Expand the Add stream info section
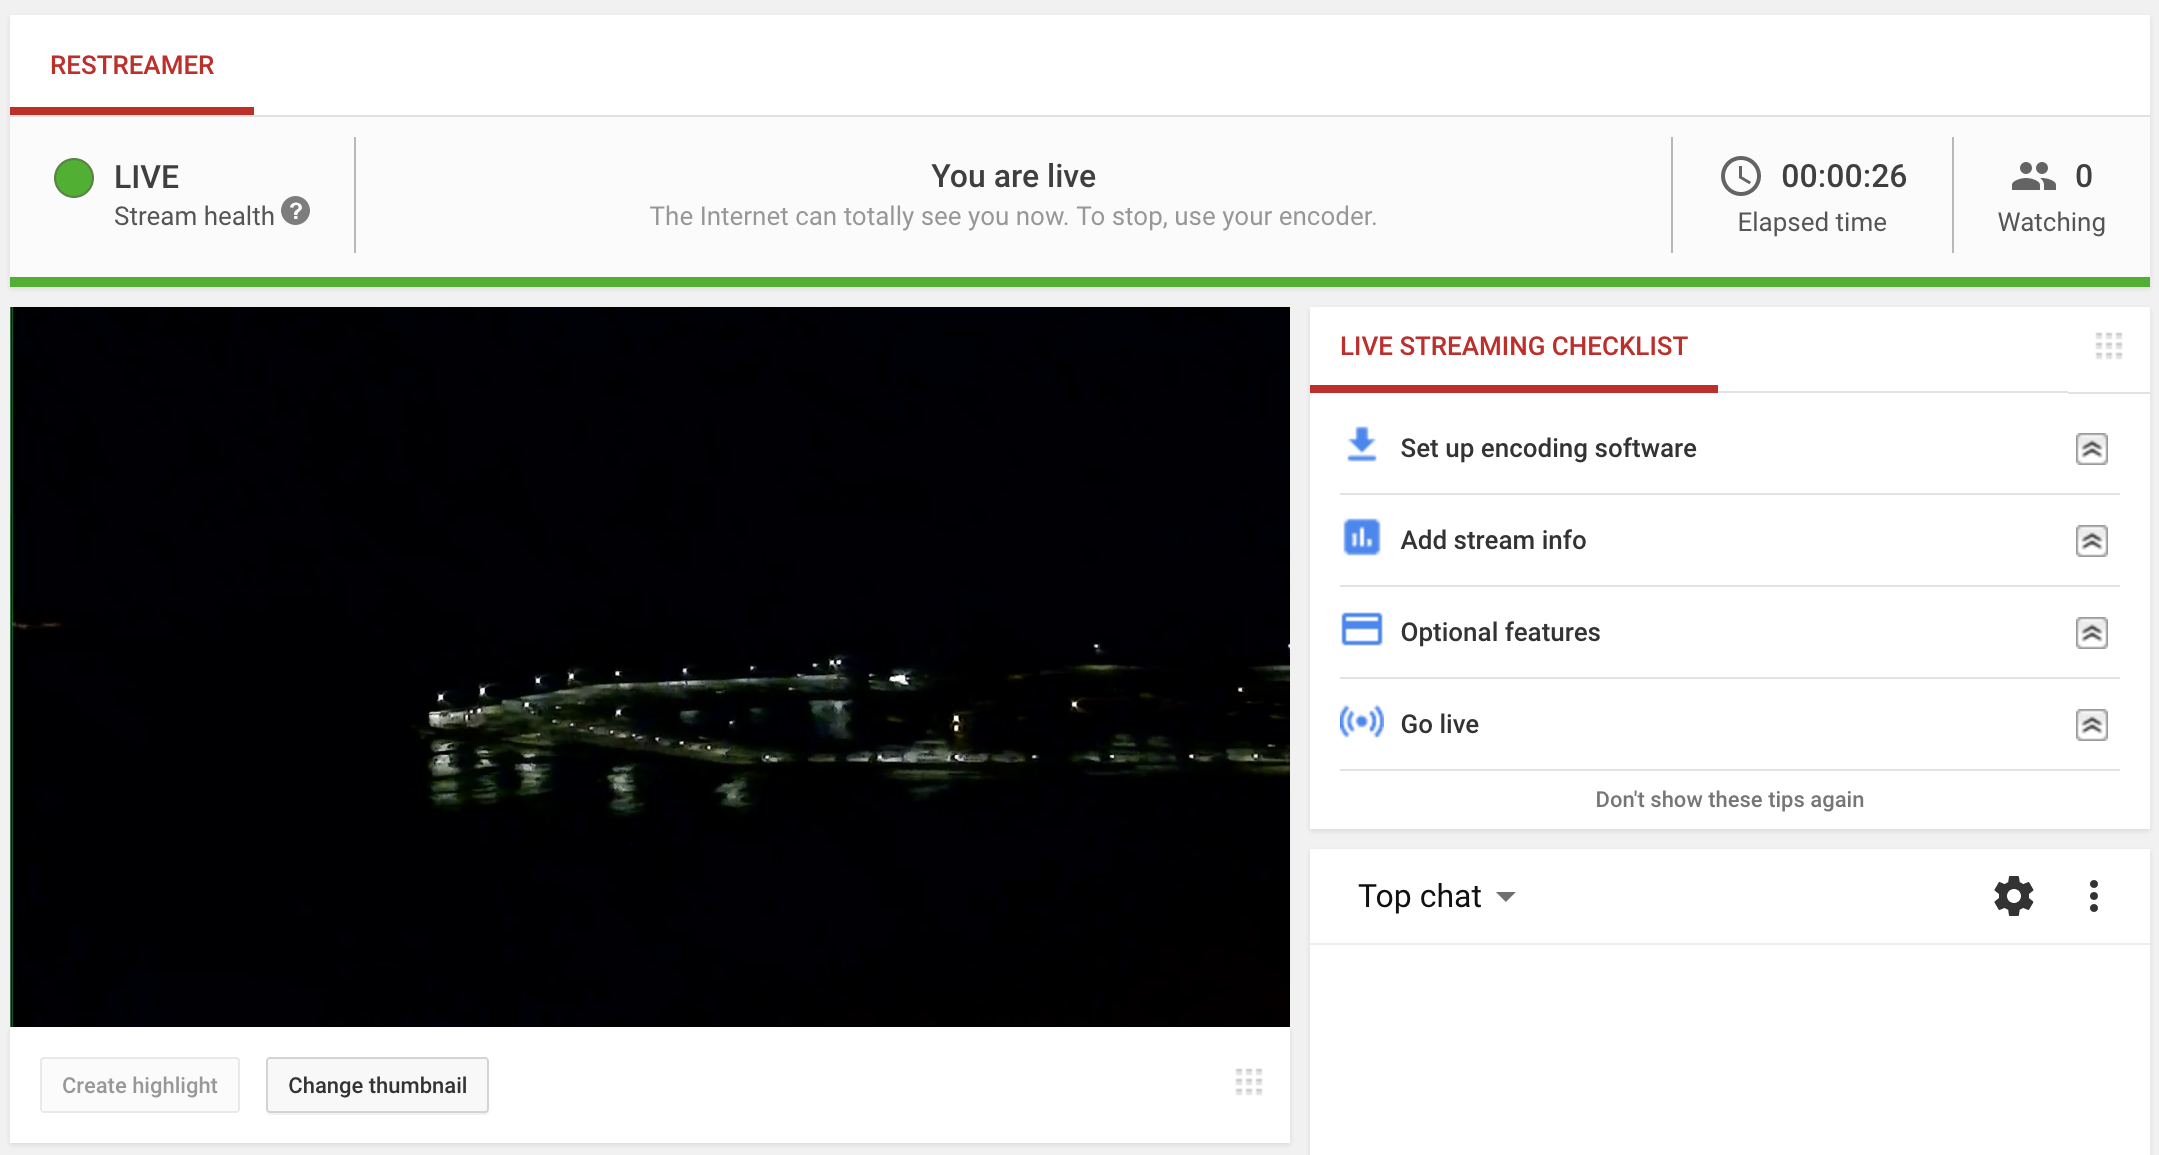The height and width of the screenshot is (1155, 2159). [2091, 541]
